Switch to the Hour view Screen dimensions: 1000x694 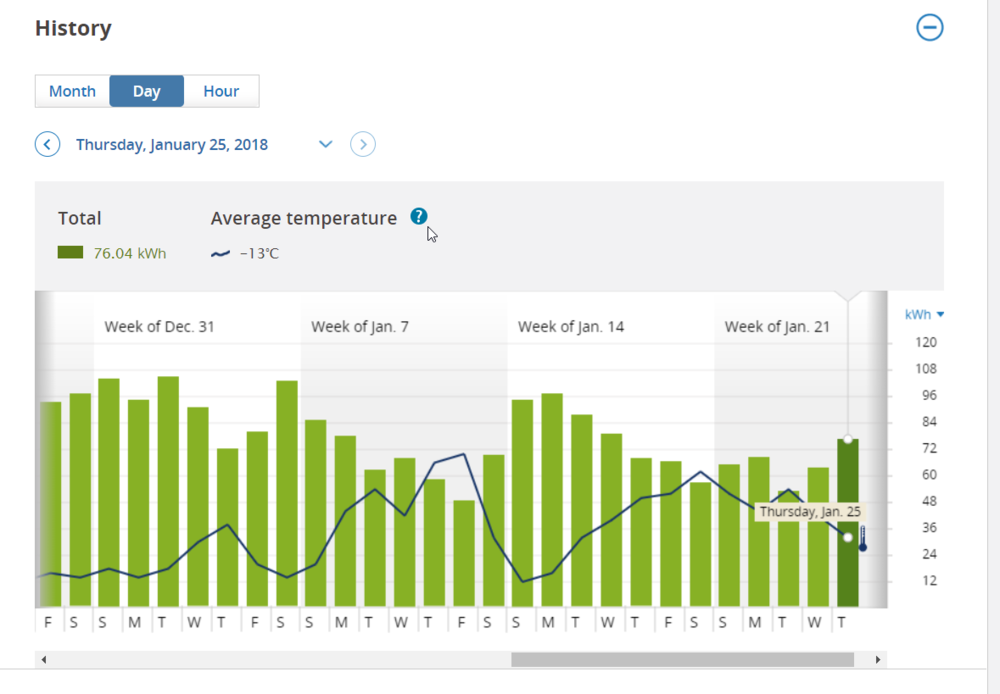[x=221, y=91]
